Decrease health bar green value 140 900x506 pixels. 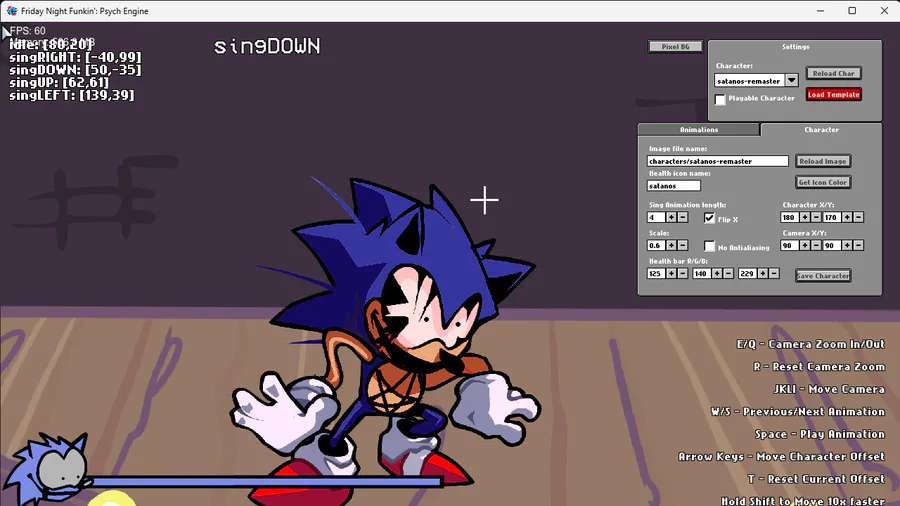(x=728, y=274)
